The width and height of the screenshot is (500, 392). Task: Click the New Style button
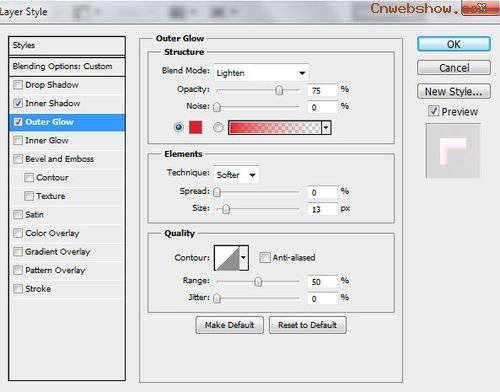(454, 91)
